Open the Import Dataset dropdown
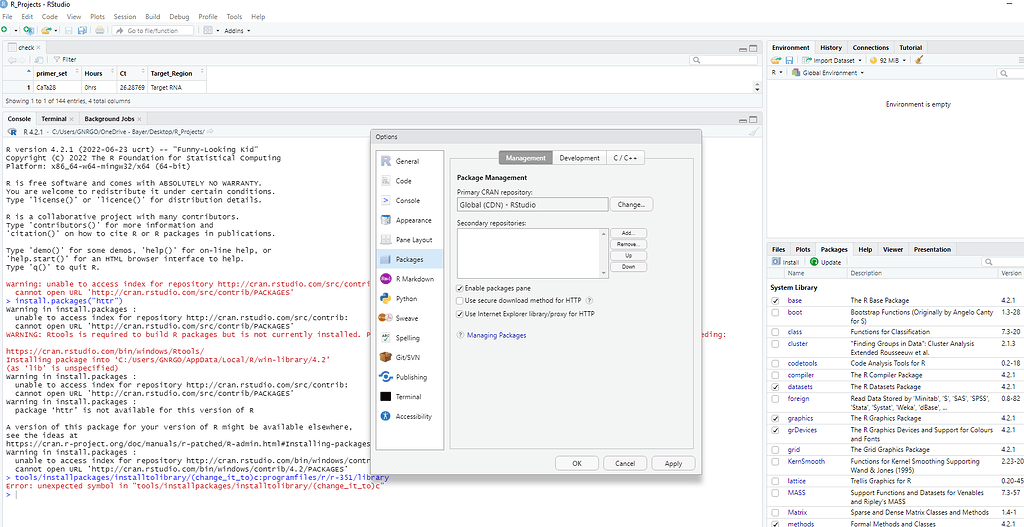1024x527 pixels. click(x=831, y=60)
